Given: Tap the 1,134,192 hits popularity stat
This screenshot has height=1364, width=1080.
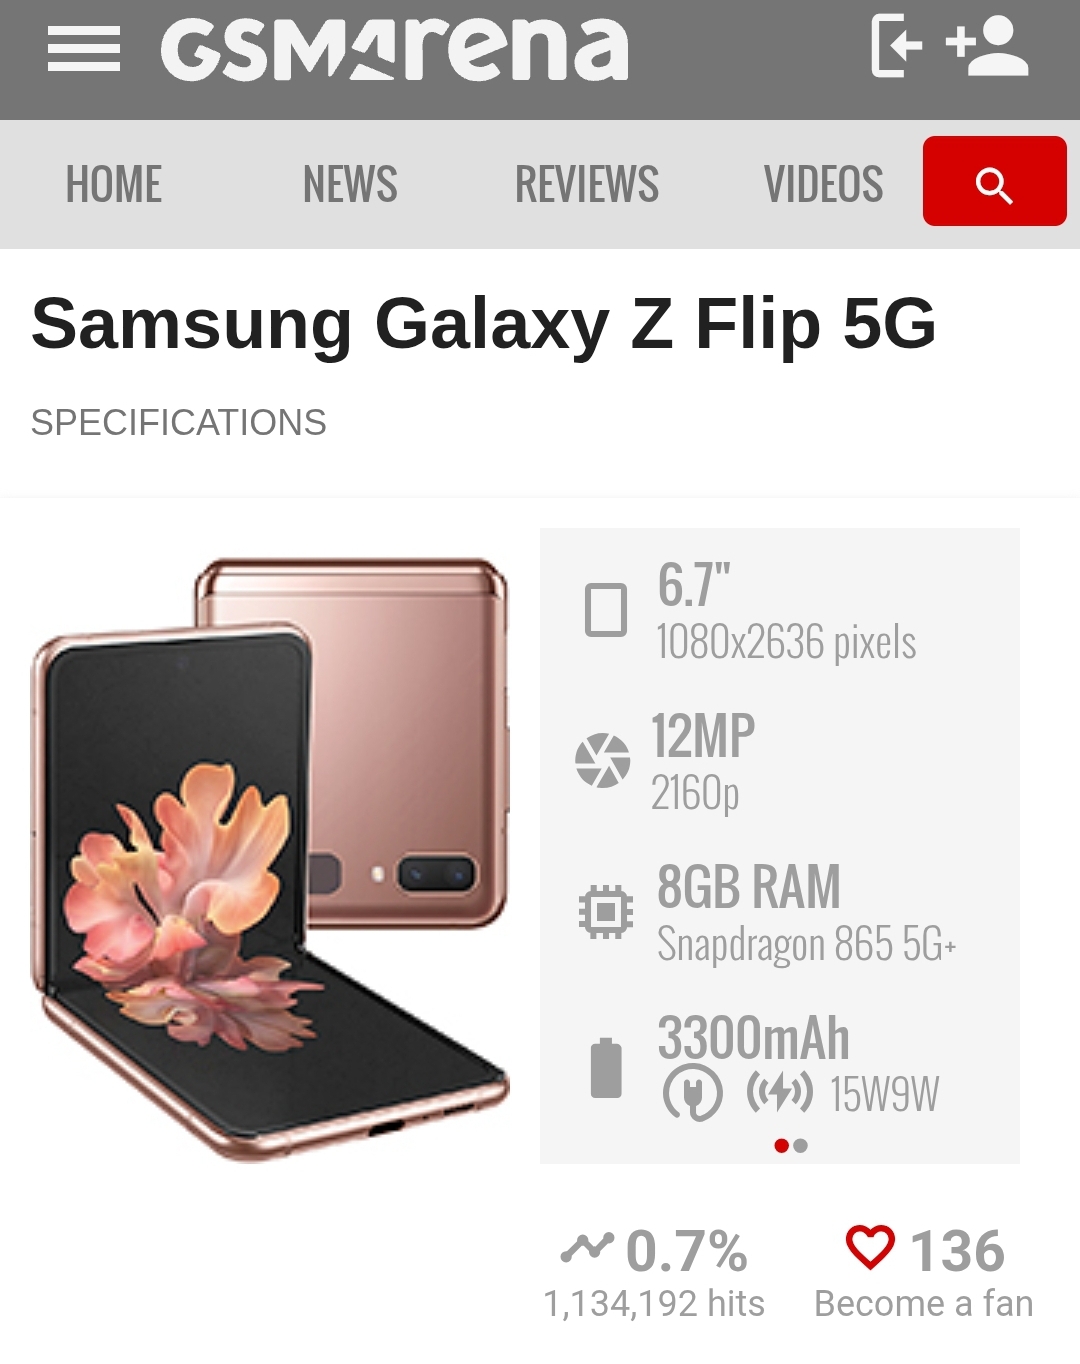Looking at the screenshot, I should click(x=654, y=1303).
